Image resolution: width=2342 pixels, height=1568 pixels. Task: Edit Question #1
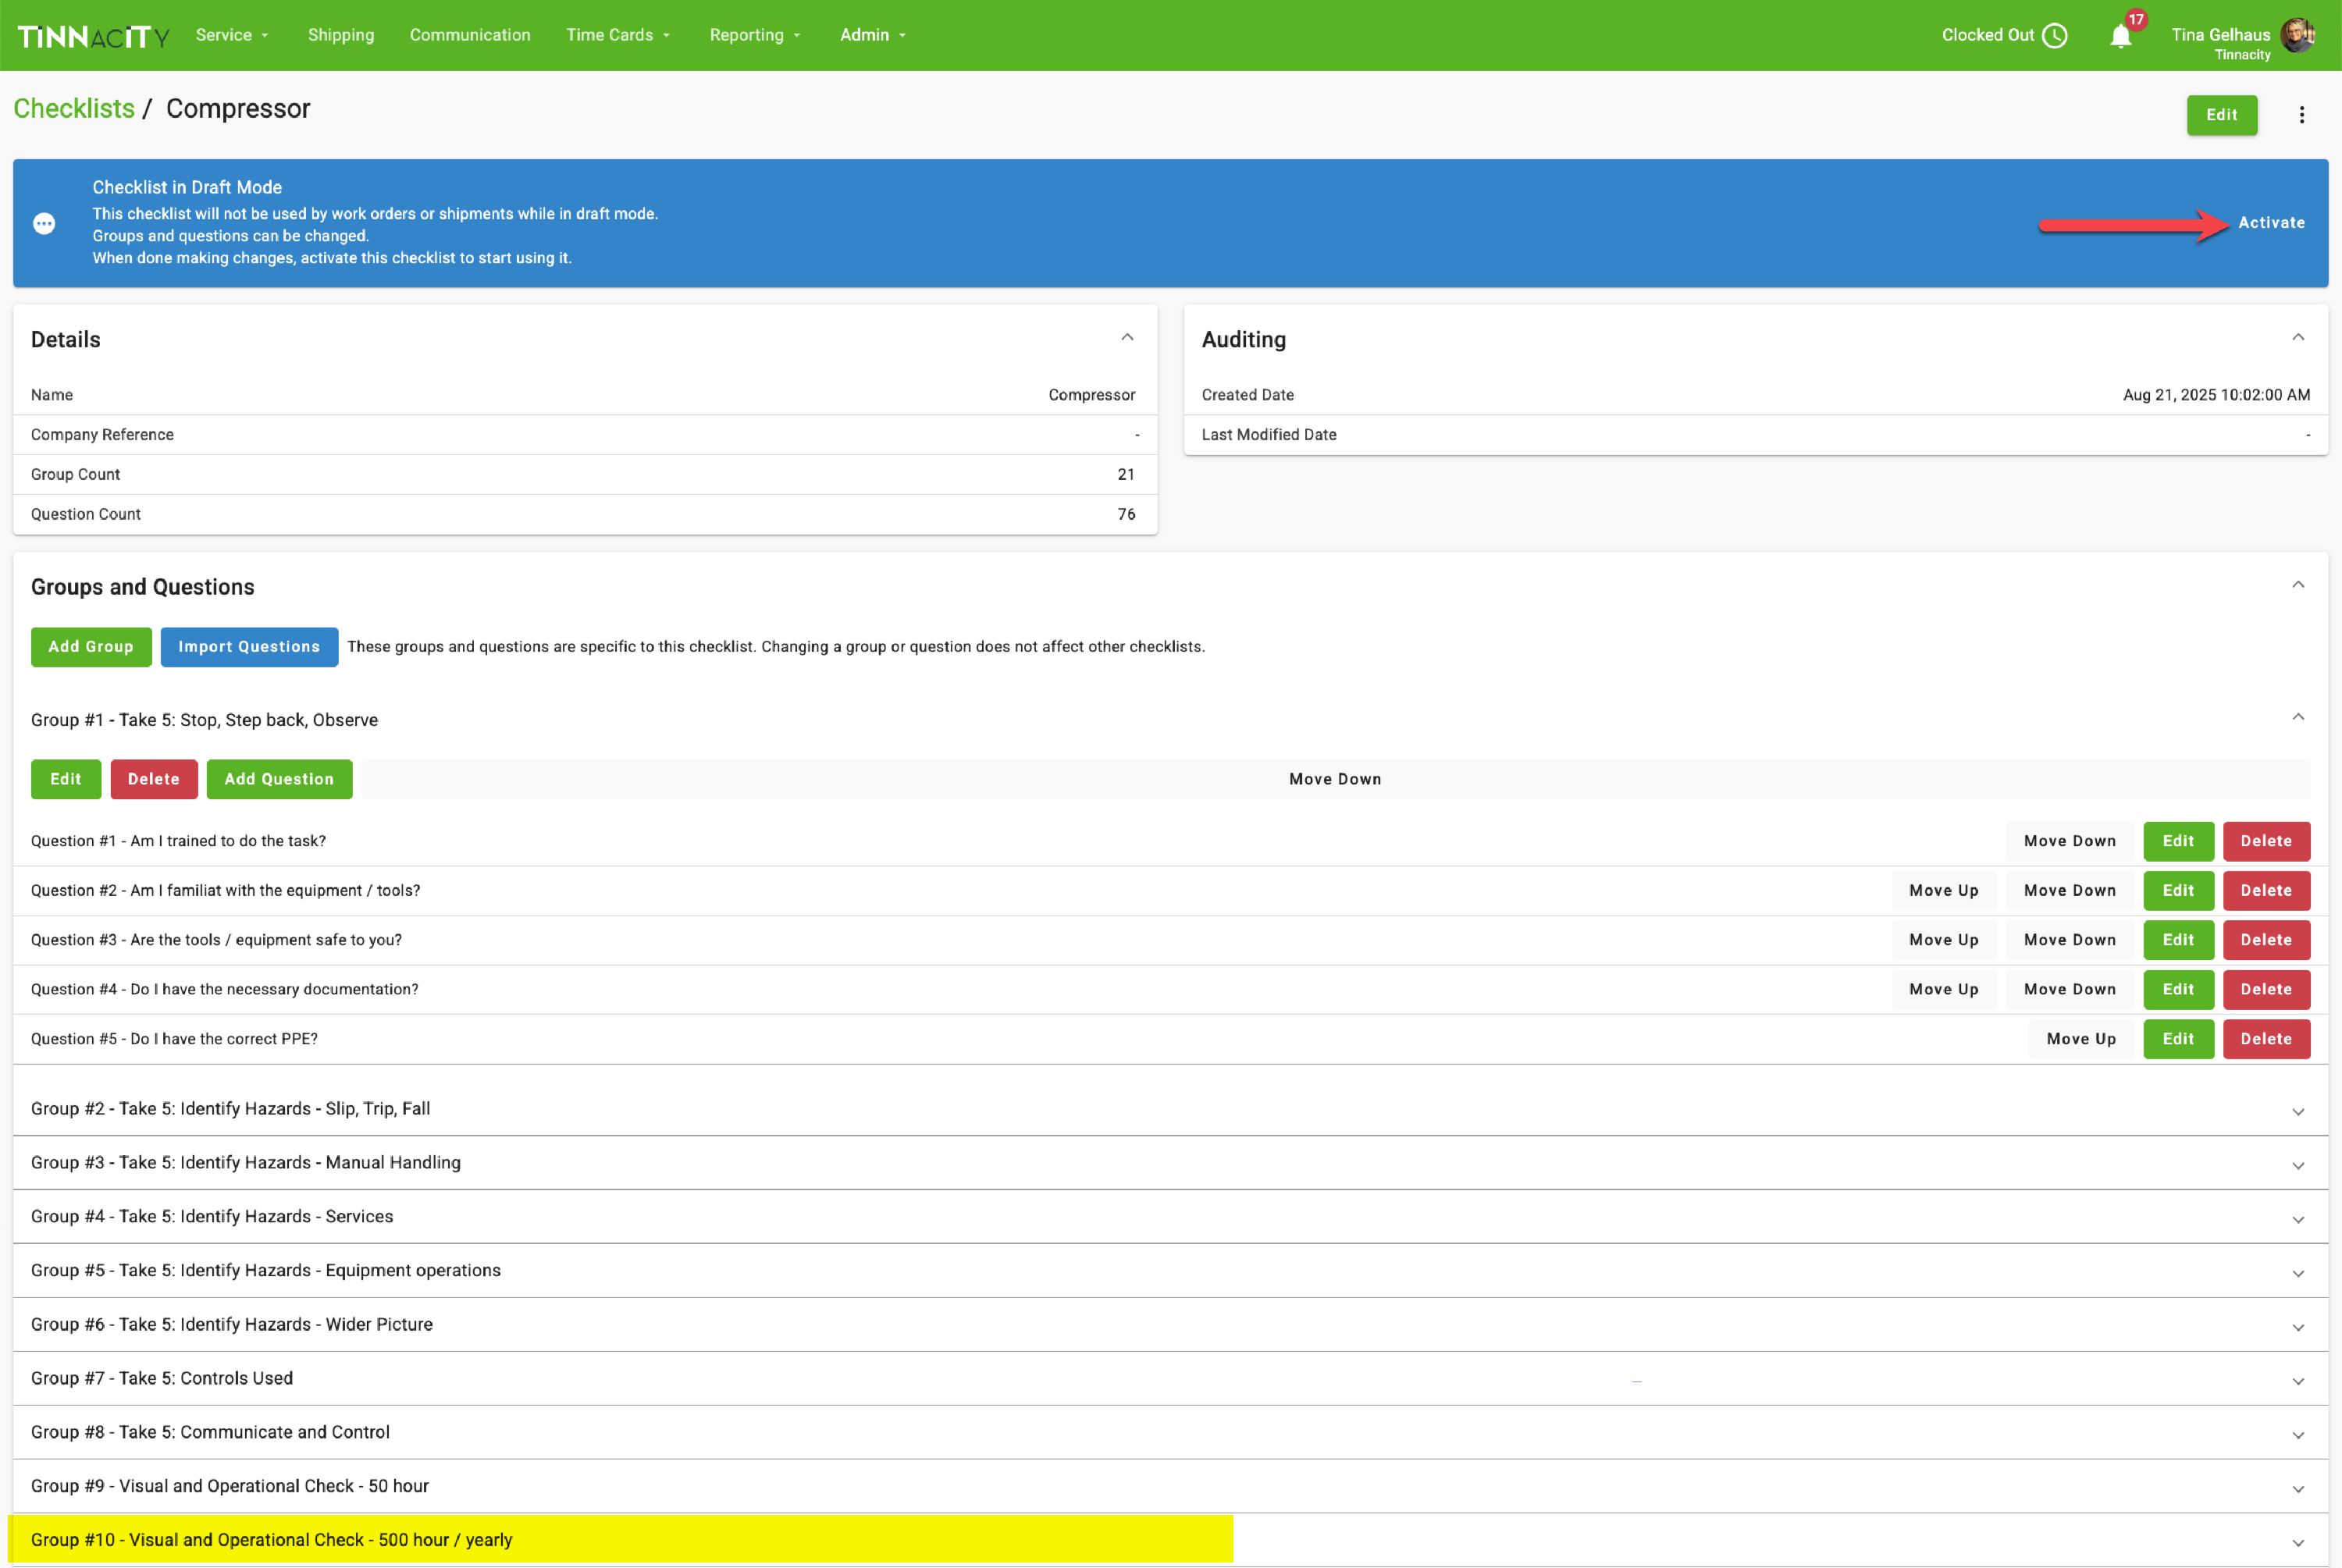click(x=2178, y=841)
